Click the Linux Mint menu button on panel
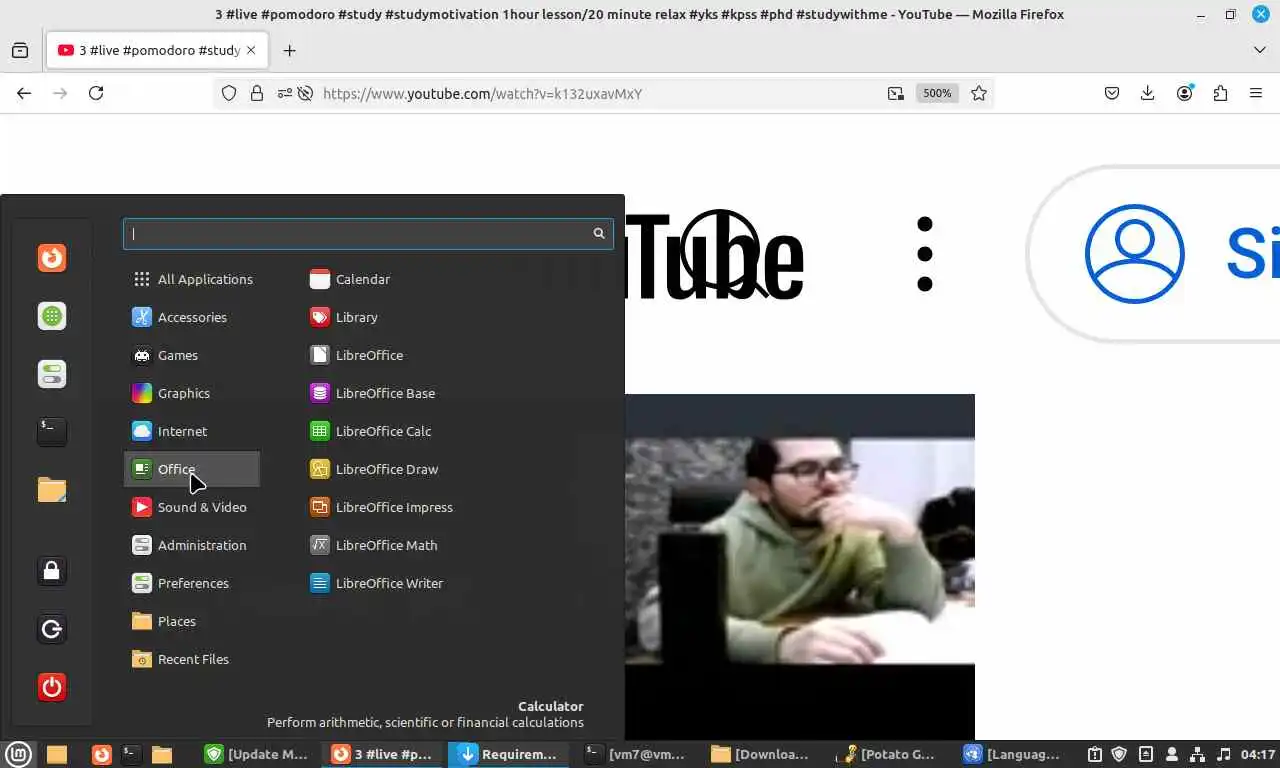 pyautogui.click(x=19, y=754)
